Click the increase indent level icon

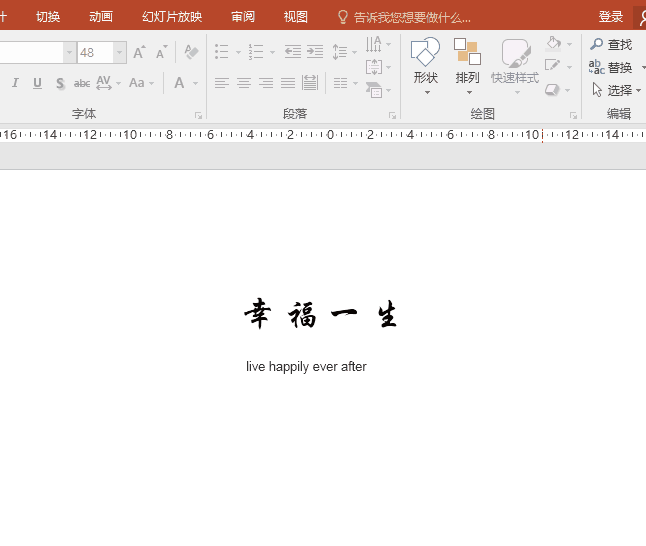pyautogui.click(x=314, y=52)
